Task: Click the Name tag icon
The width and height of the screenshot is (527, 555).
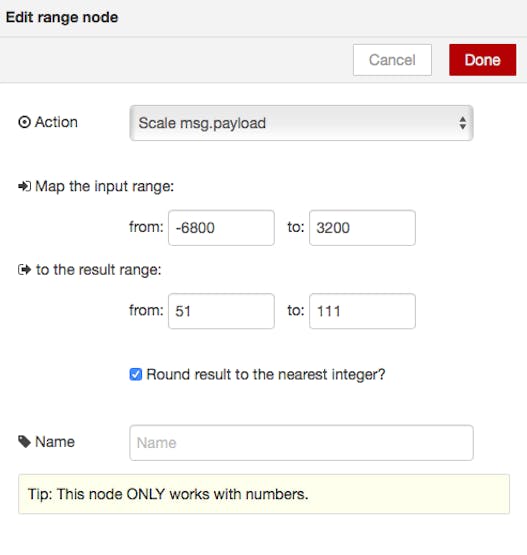Action: [x=24, y=442]
